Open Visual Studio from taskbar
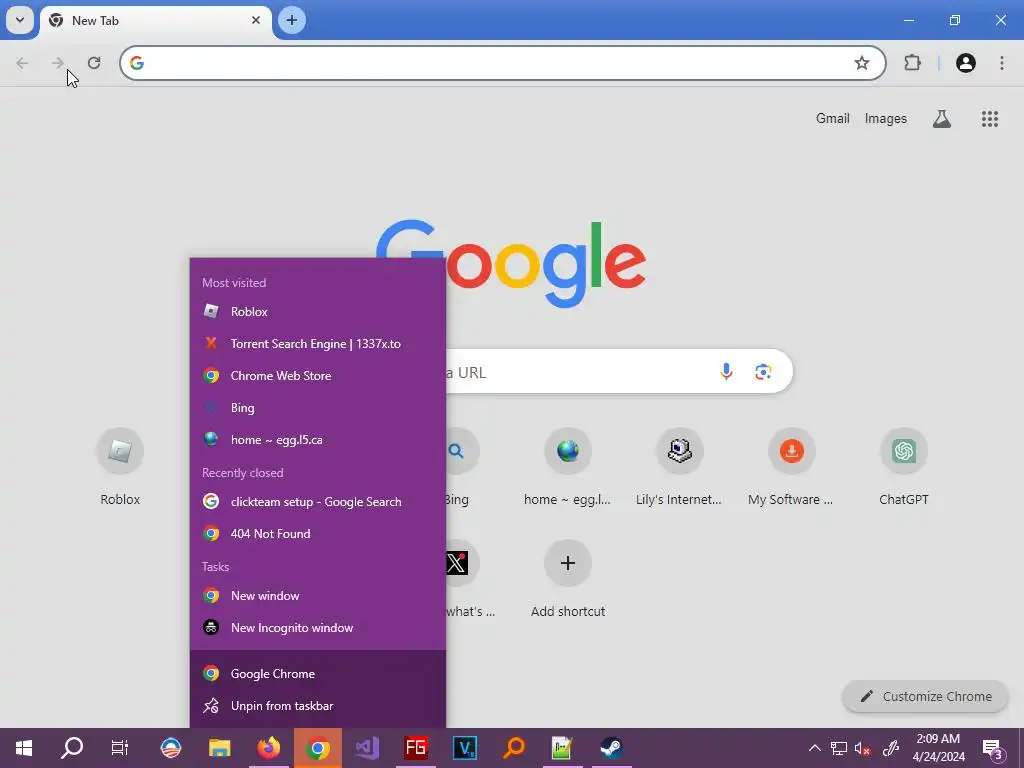1024x768 pixels. pyautogui.click(x=366, y=748)
